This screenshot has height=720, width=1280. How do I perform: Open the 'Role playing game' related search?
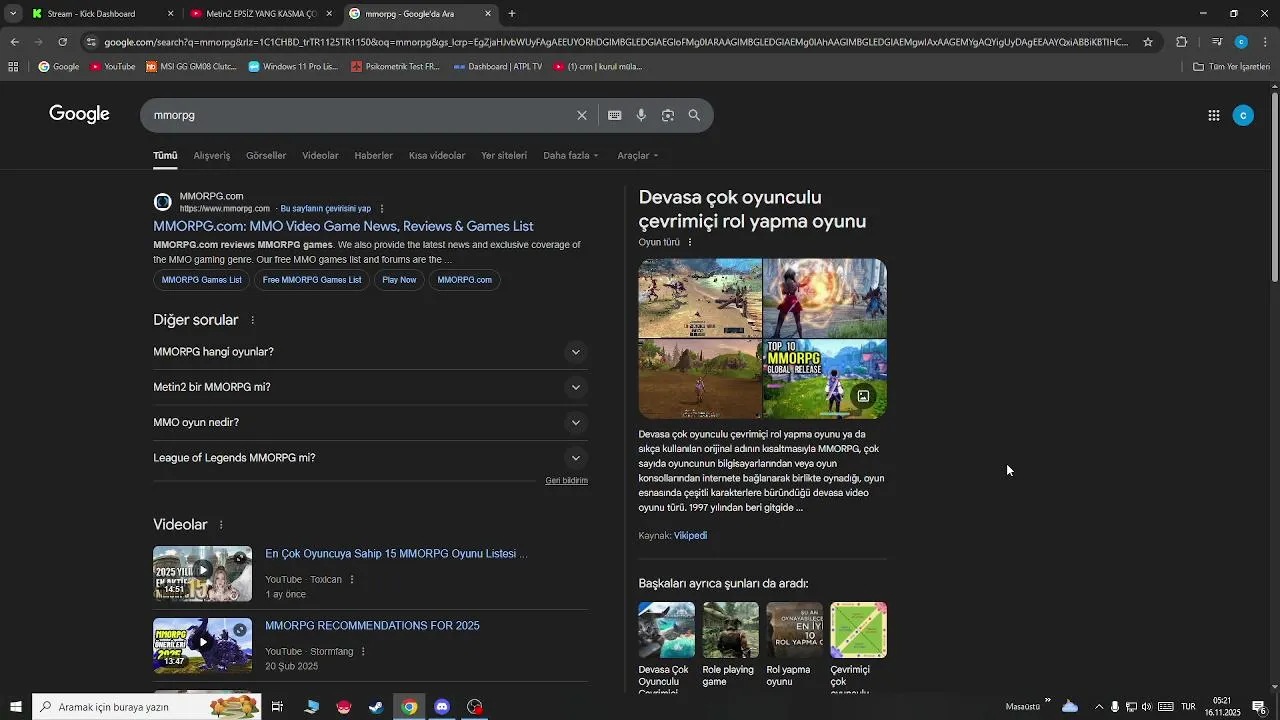pos(730,646)
